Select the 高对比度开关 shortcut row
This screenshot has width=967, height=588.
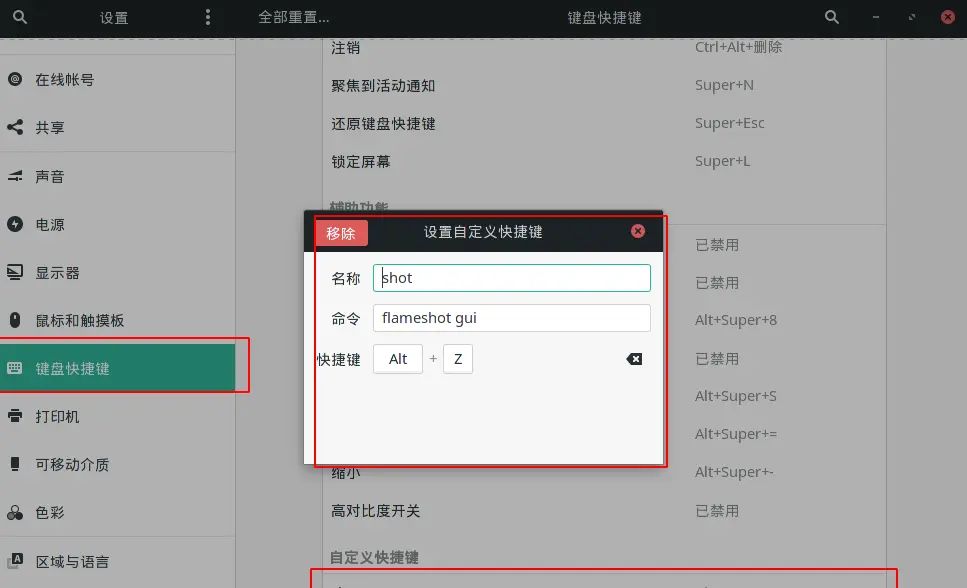click(x=604, y=511)
